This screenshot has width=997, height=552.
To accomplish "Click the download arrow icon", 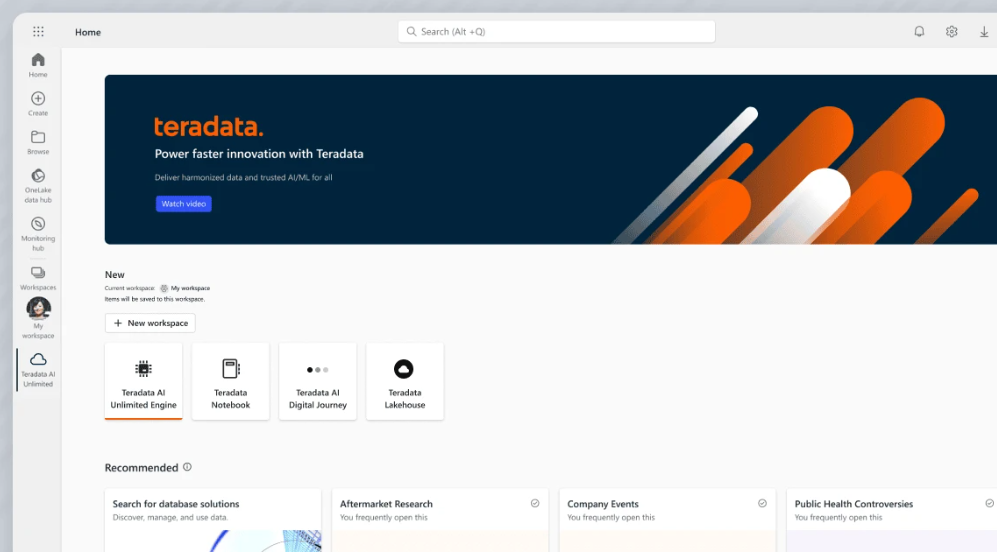I will (984, 31).
